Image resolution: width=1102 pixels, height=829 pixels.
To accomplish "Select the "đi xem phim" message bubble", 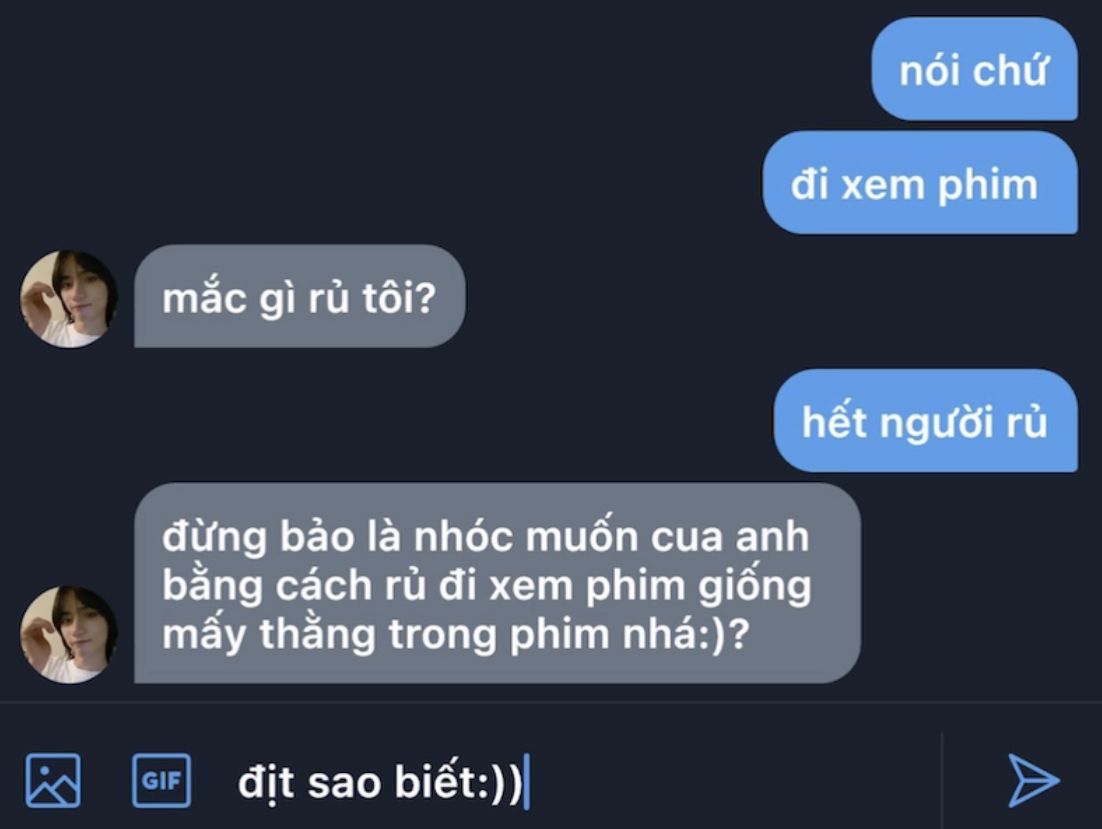I will point(920,183).
